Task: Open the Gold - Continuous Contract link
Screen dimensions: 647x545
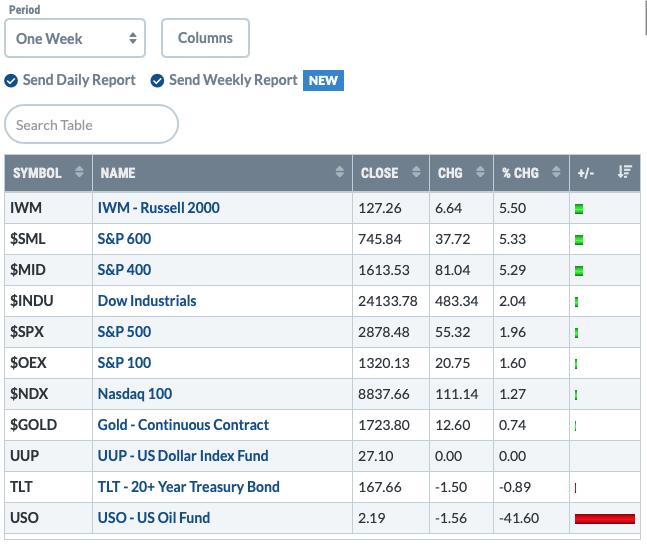Action: point(183,425)
